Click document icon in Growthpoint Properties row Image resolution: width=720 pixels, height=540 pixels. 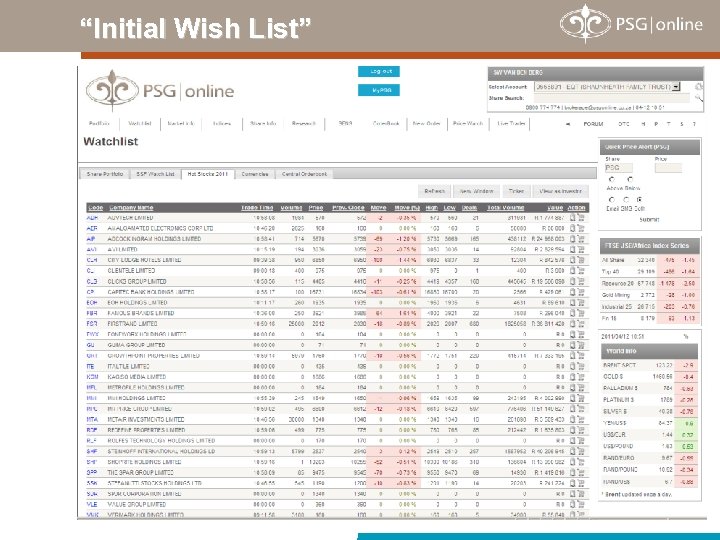point(573,356)
